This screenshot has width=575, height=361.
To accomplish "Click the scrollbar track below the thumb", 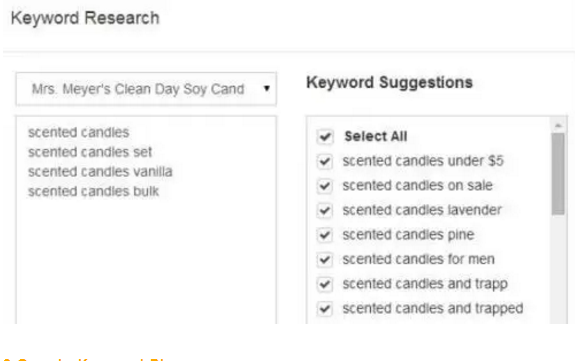I will [x=558, y=270].
